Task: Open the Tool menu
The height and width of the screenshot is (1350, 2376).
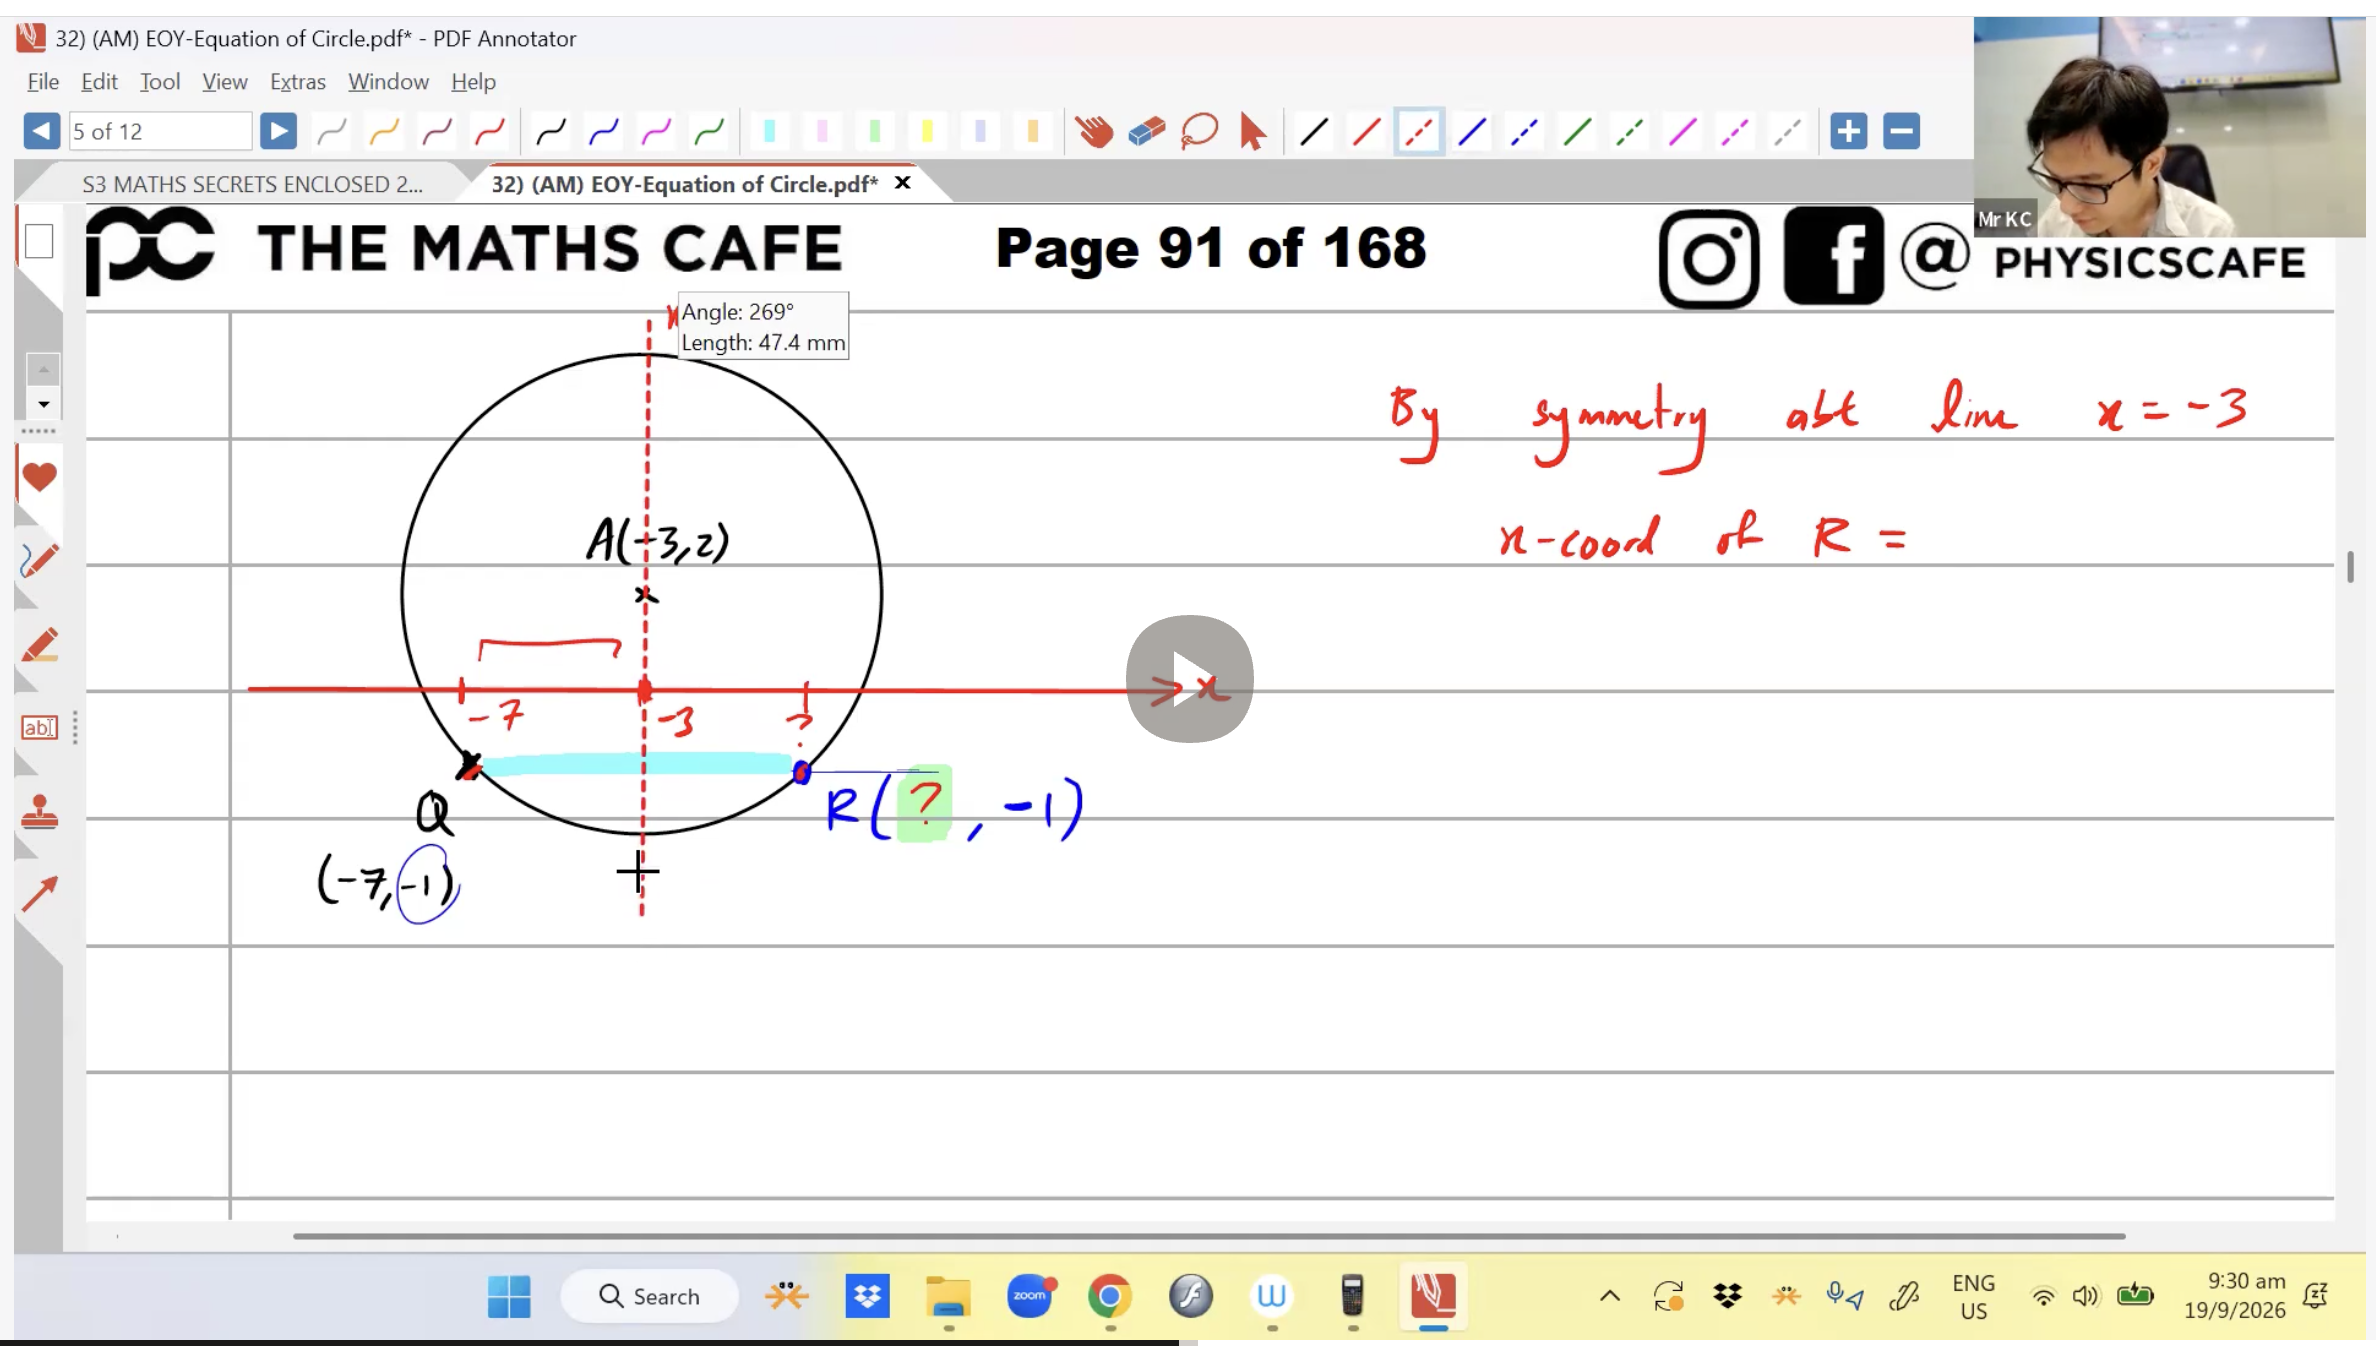Action: point(160,82)
